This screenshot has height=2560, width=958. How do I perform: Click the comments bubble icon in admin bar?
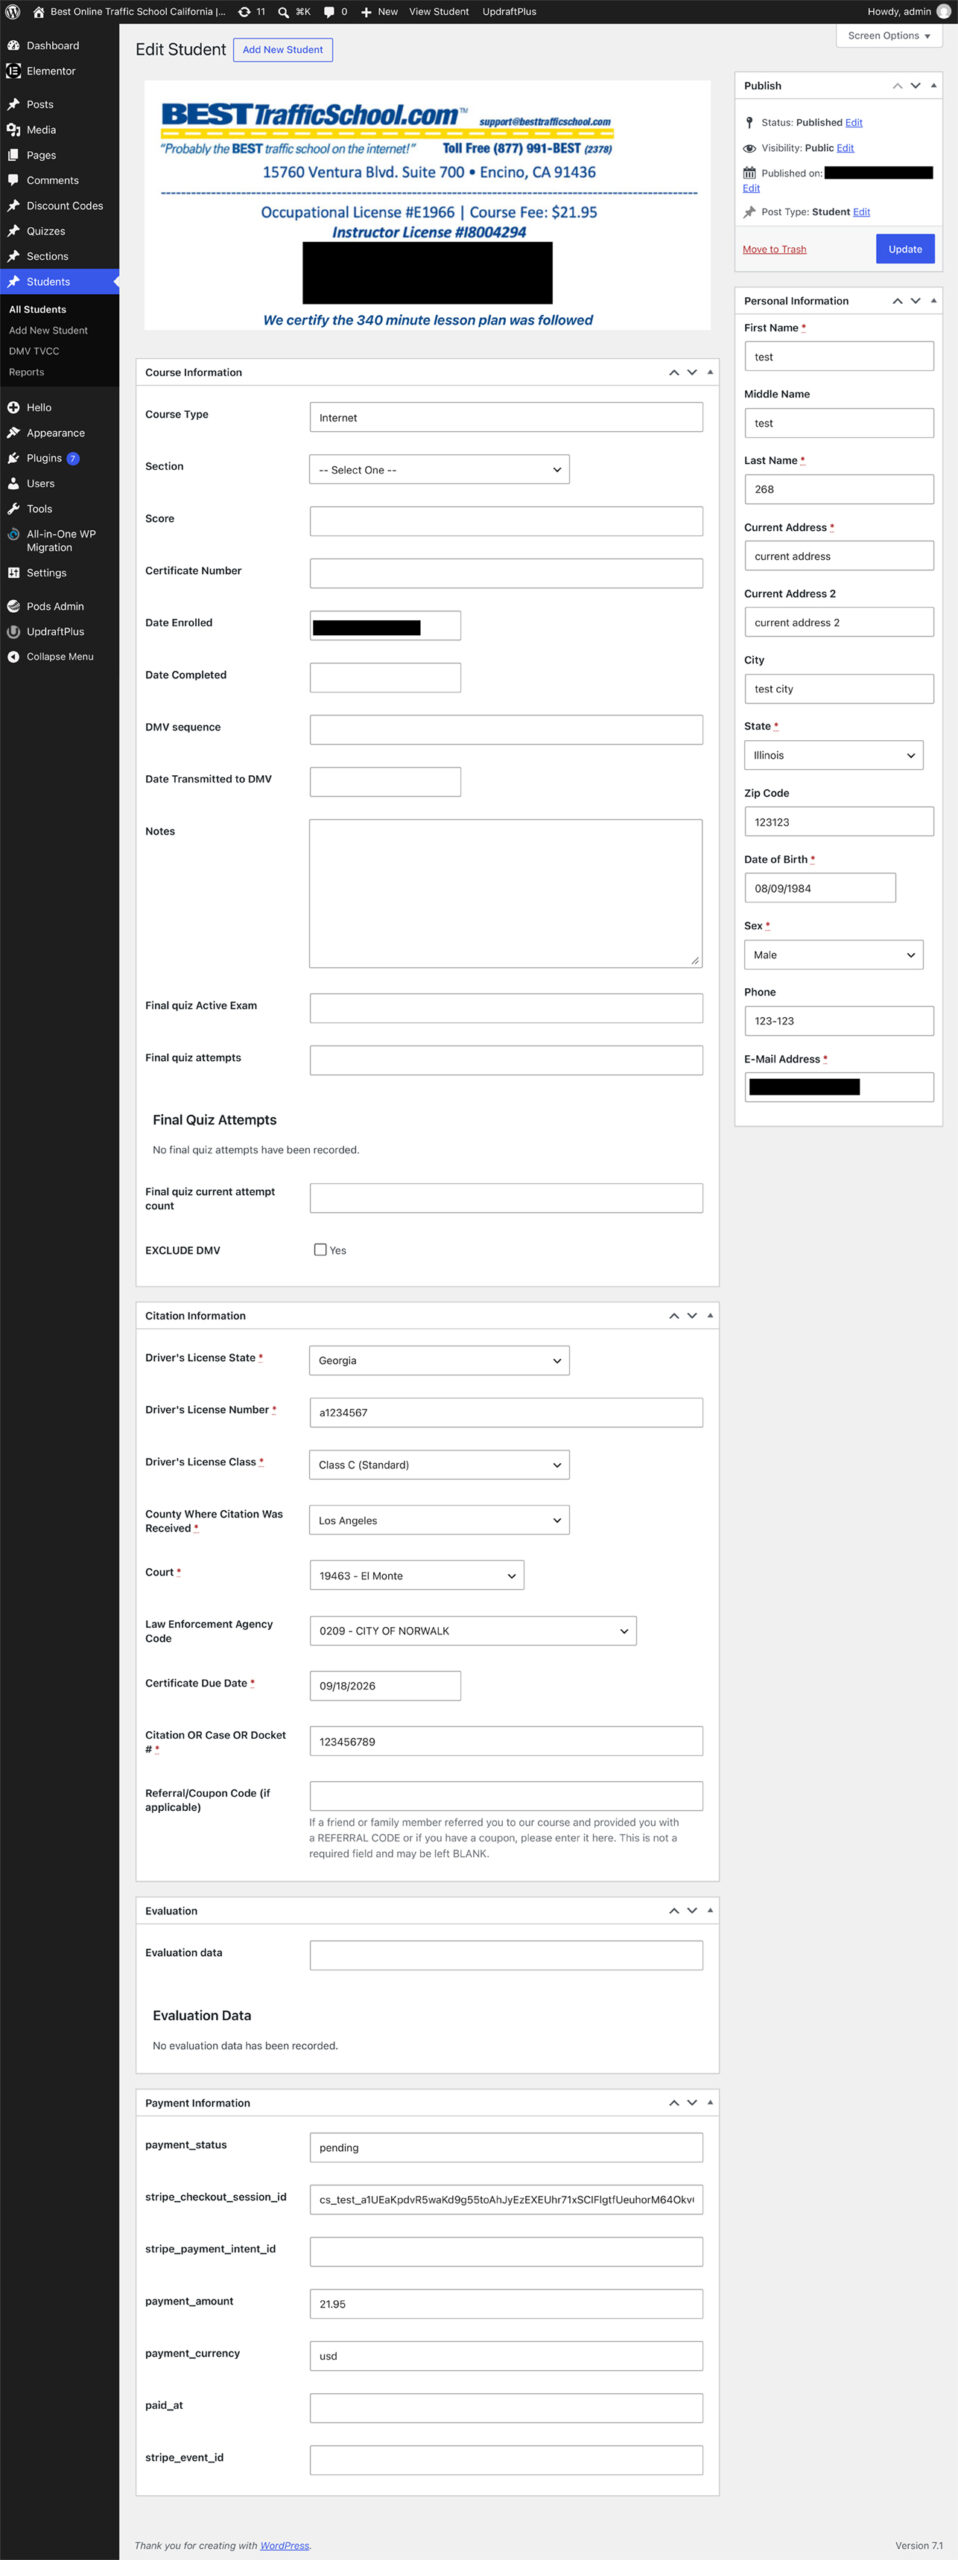329,12
